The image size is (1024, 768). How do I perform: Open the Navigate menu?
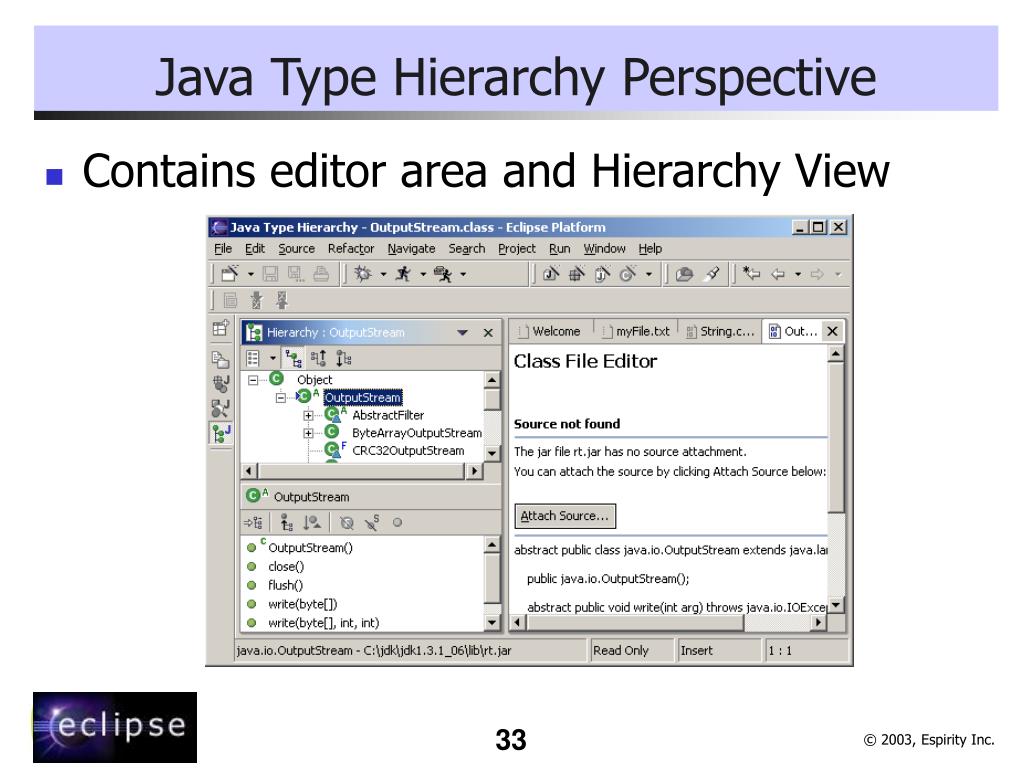411,249
